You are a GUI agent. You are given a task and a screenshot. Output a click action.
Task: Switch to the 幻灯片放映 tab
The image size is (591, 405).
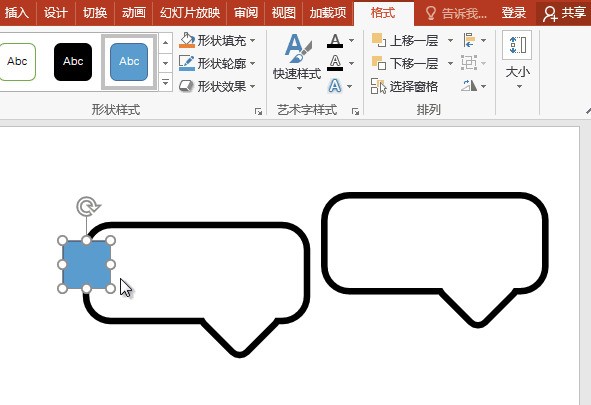190,13
